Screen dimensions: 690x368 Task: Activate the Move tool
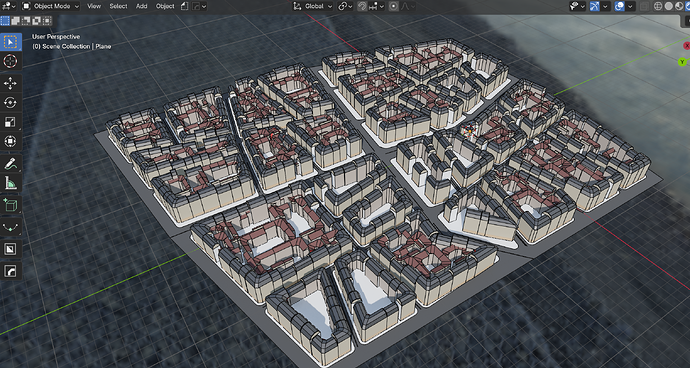[10, 83]
